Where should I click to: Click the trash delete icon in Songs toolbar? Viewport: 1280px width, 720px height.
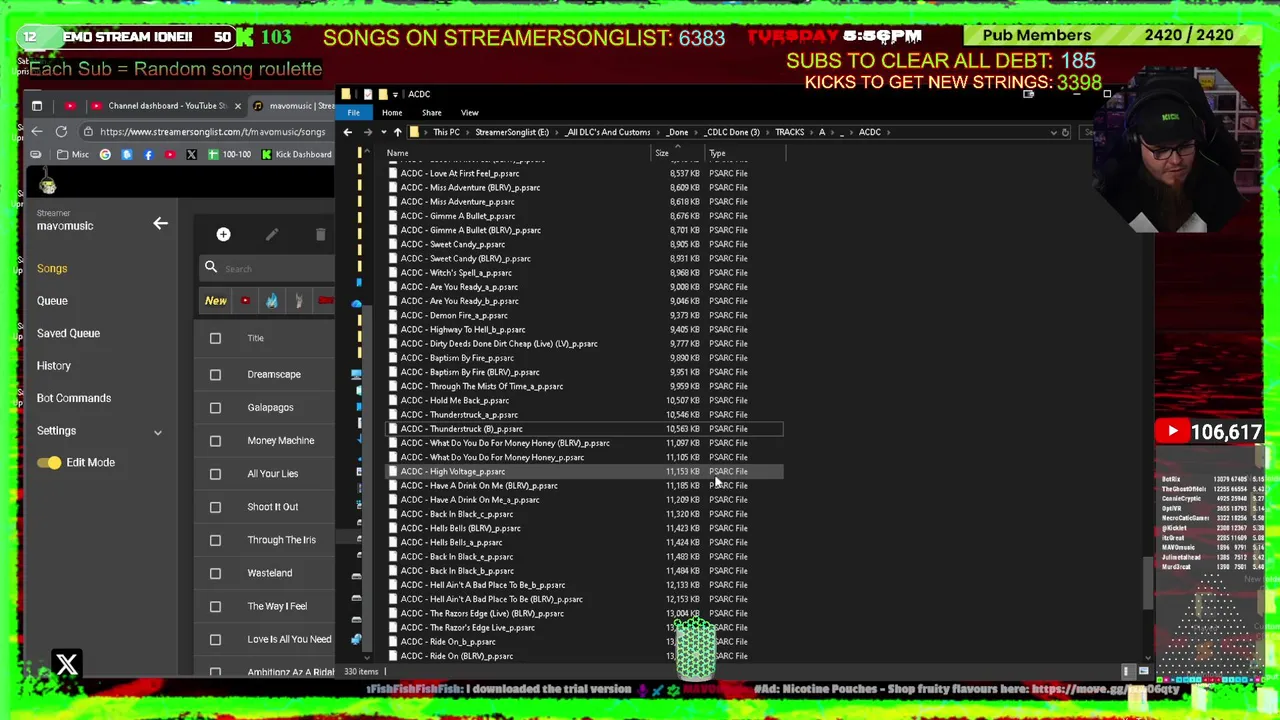[x=320, y=234]
